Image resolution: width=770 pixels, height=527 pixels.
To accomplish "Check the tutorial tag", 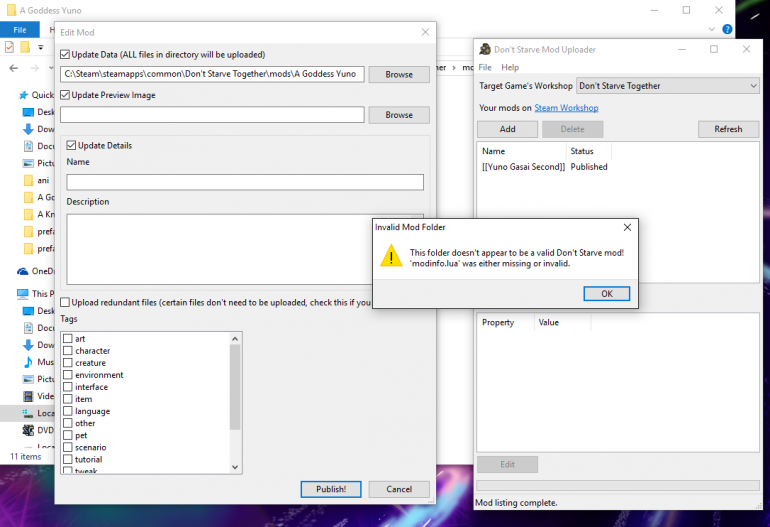I will coord(68,459).
